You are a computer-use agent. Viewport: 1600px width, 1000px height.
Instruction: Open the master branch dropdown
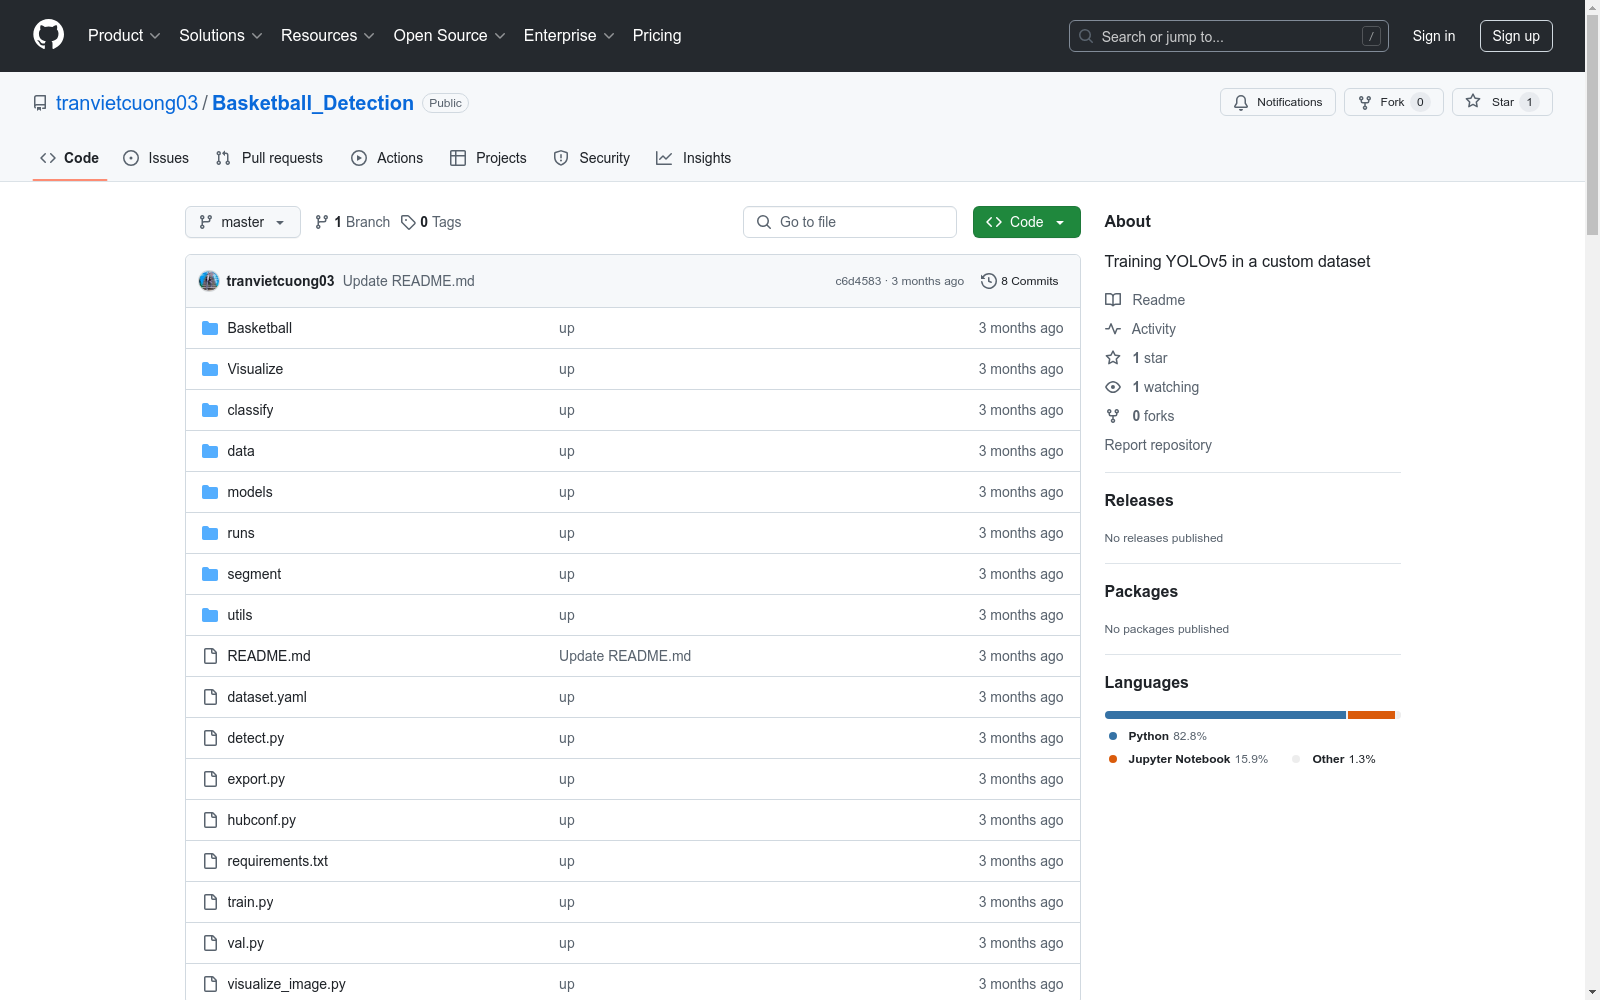[243, 222]
